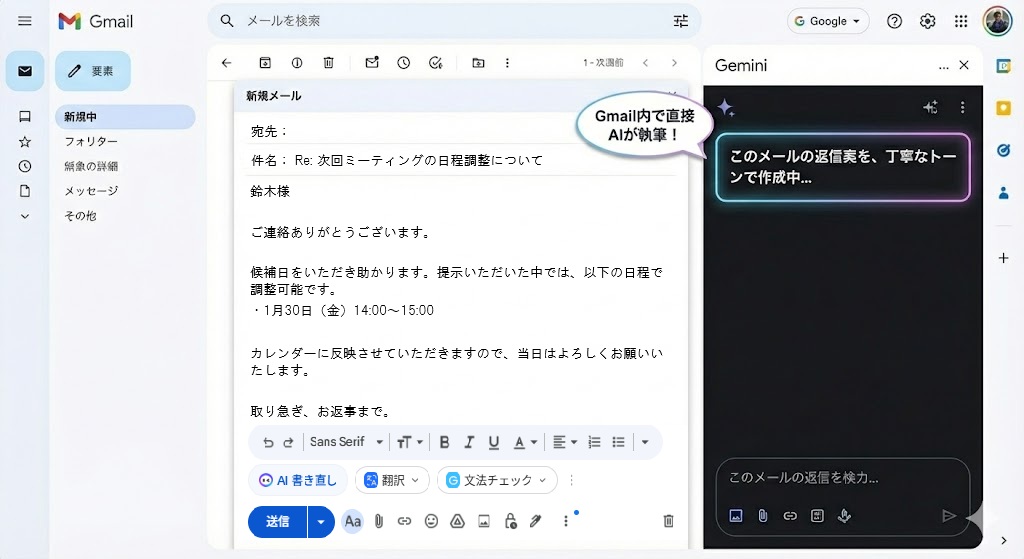Toggle italic text formatting

(469, 442)
